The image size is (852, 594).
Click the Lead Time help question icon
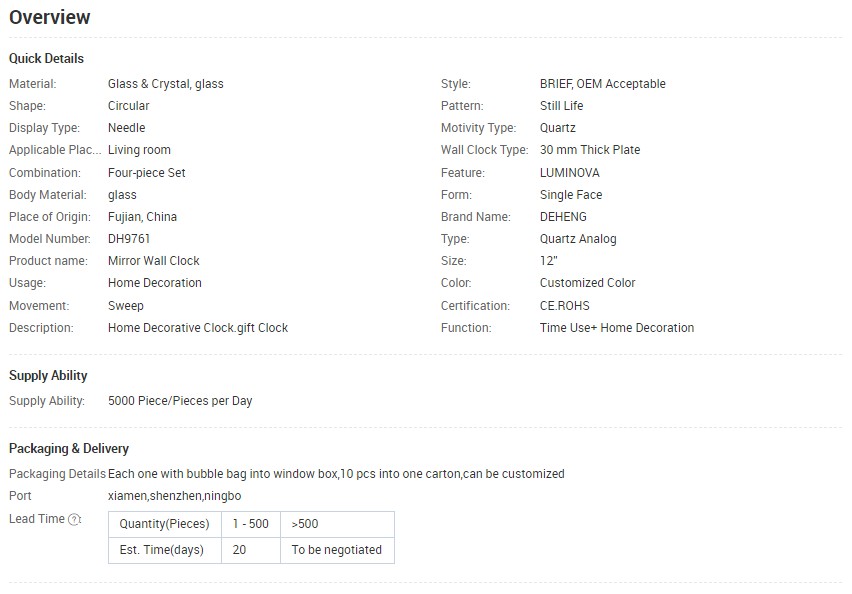74,520
